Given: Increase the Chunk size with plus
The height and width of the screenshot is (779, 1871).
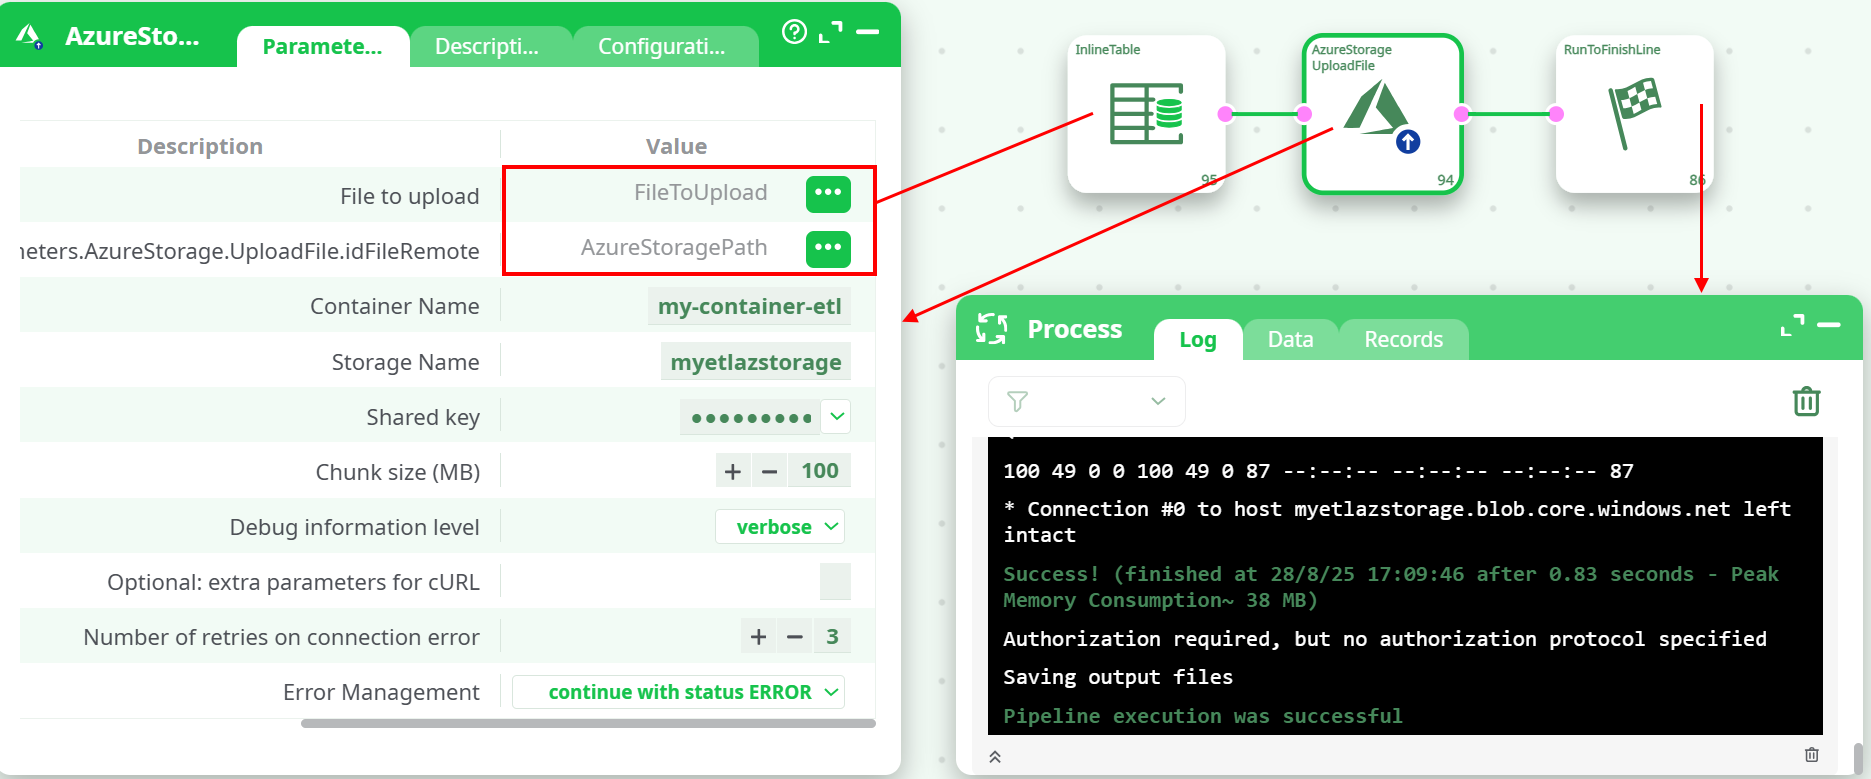Looking at the screenshot, I should [733, 471].
